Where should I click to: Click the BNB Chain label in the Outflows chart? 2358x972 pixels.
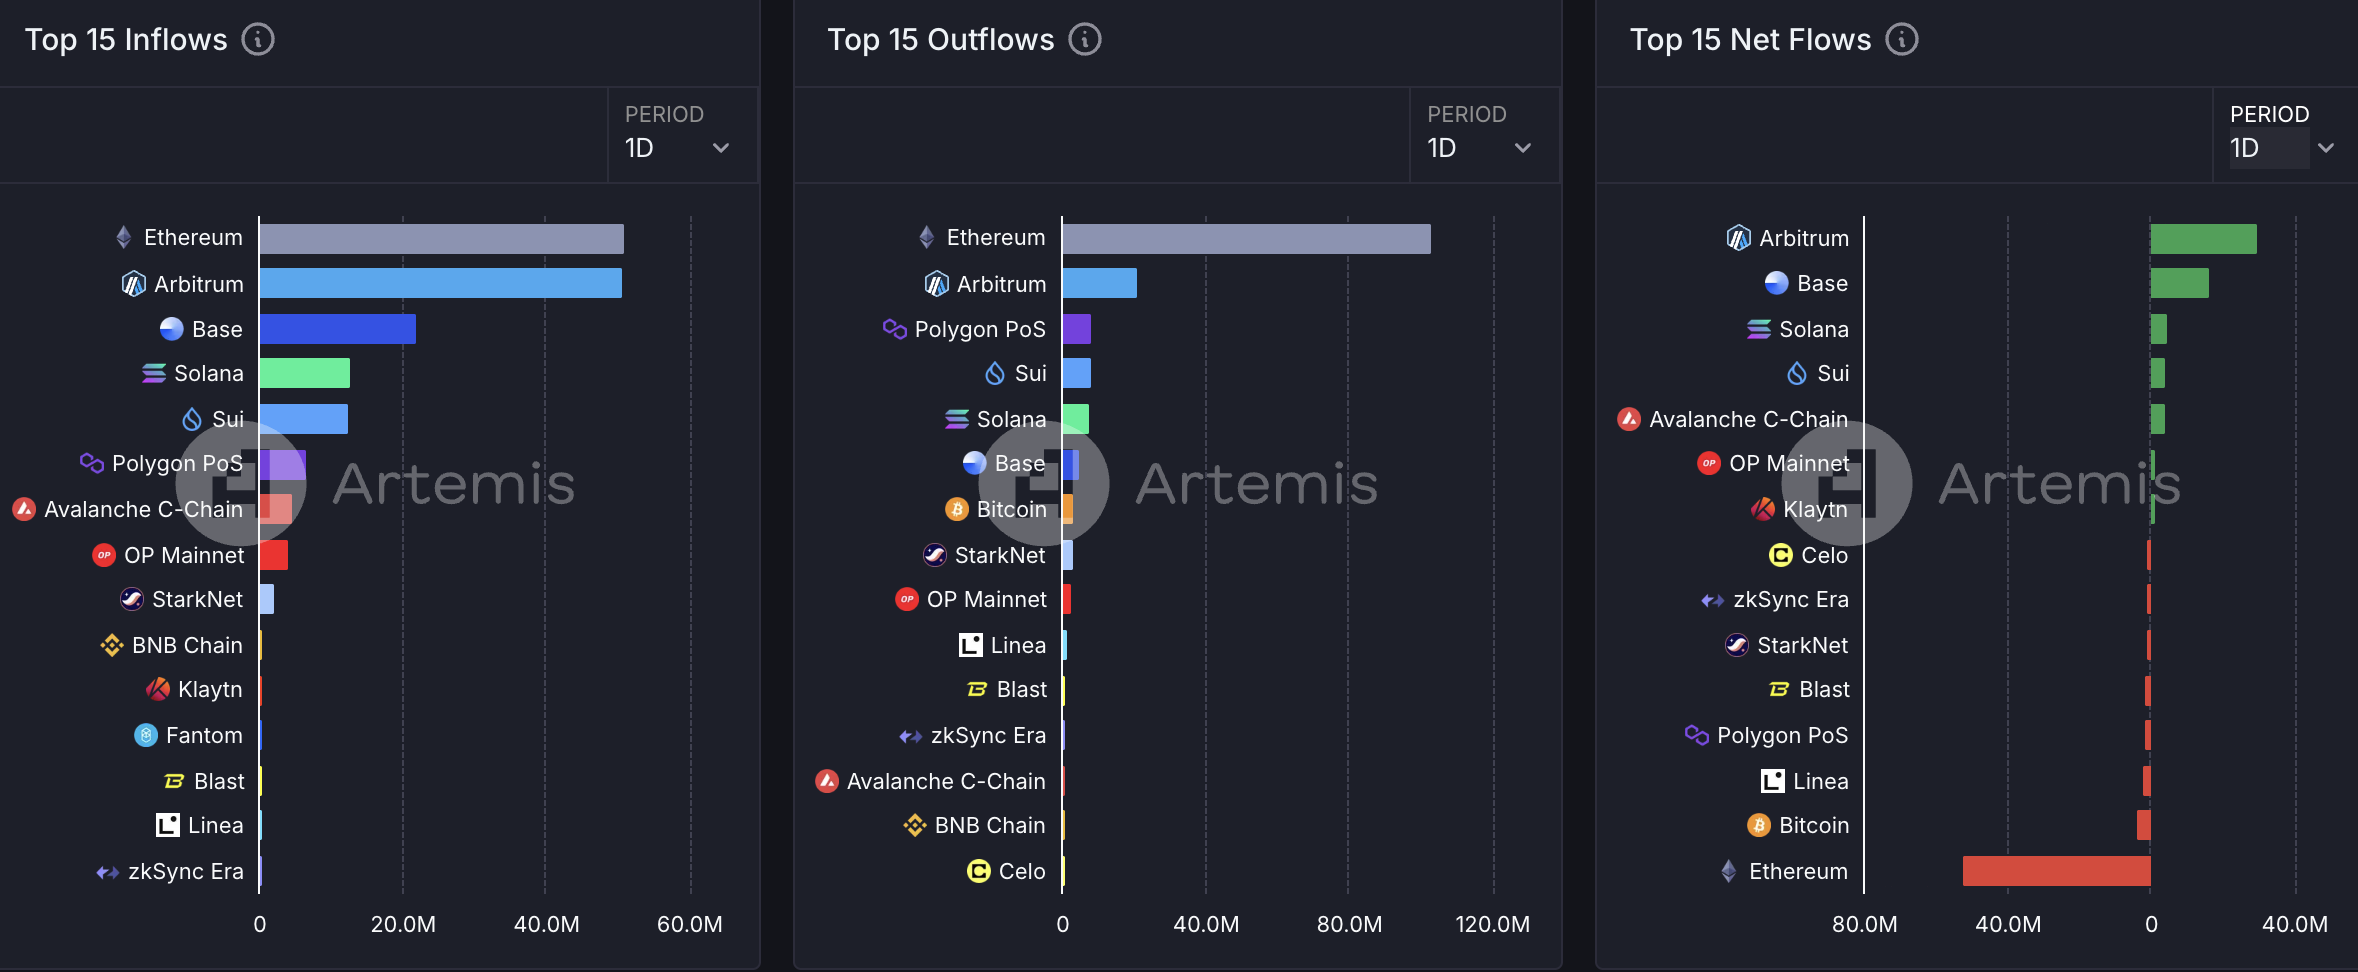(x=990, y=825)
